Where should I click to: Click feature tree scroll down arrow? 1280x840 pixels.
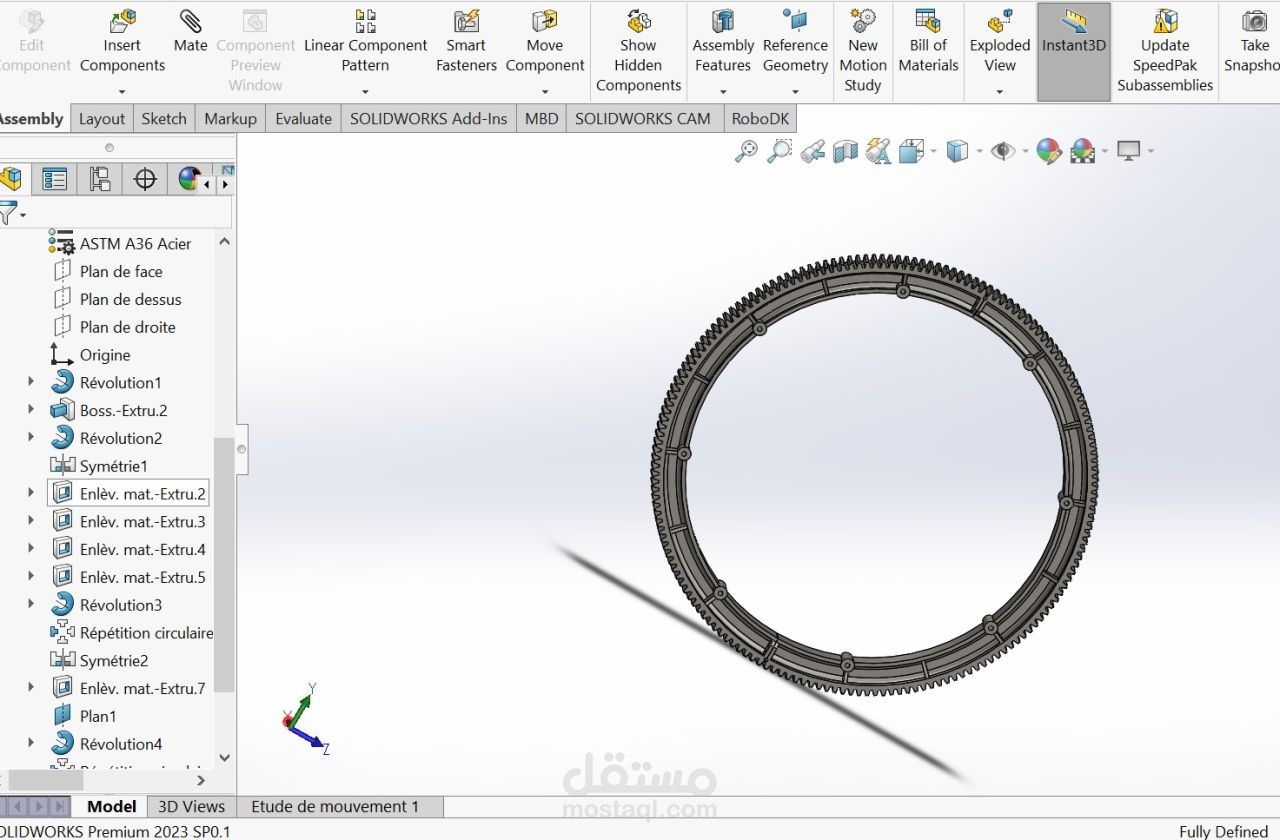coord(224,758)
